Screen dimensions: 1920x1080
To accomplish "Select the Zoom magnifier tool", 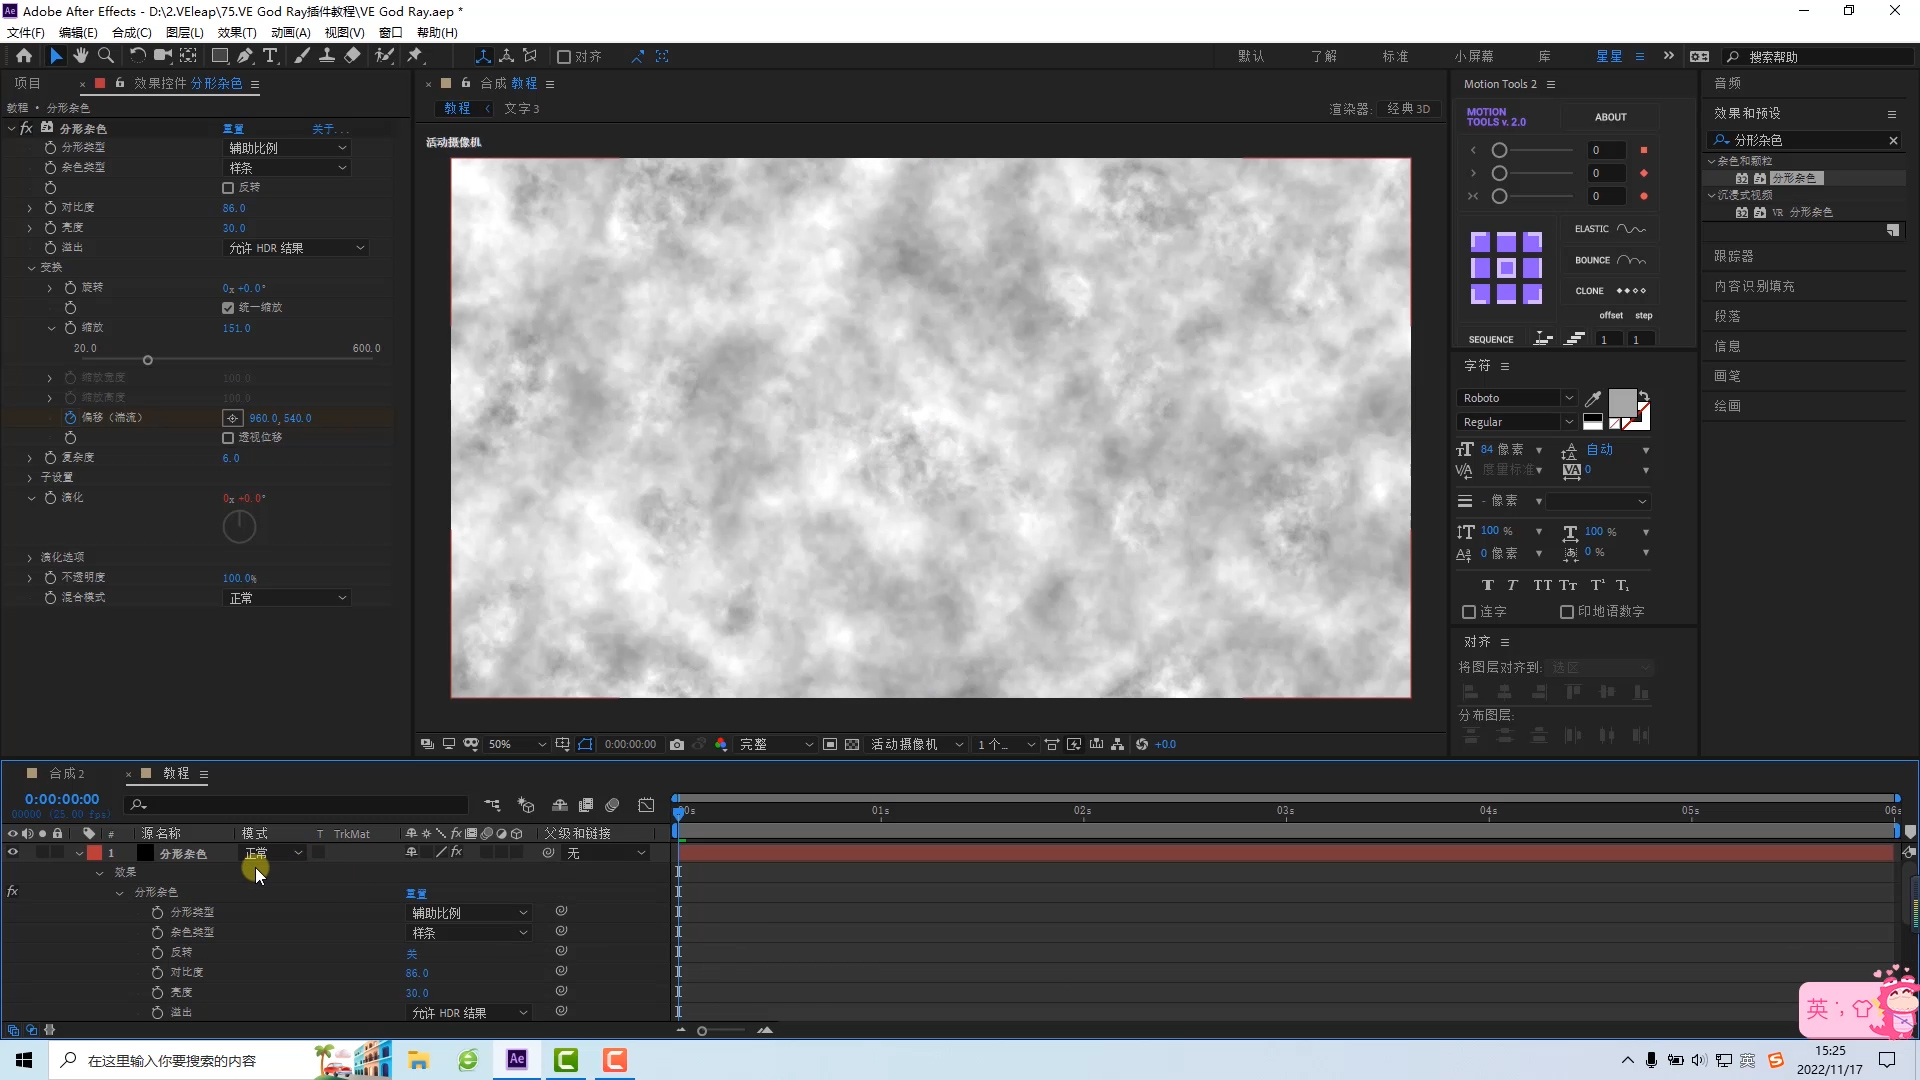I will (x=106, y=56).
